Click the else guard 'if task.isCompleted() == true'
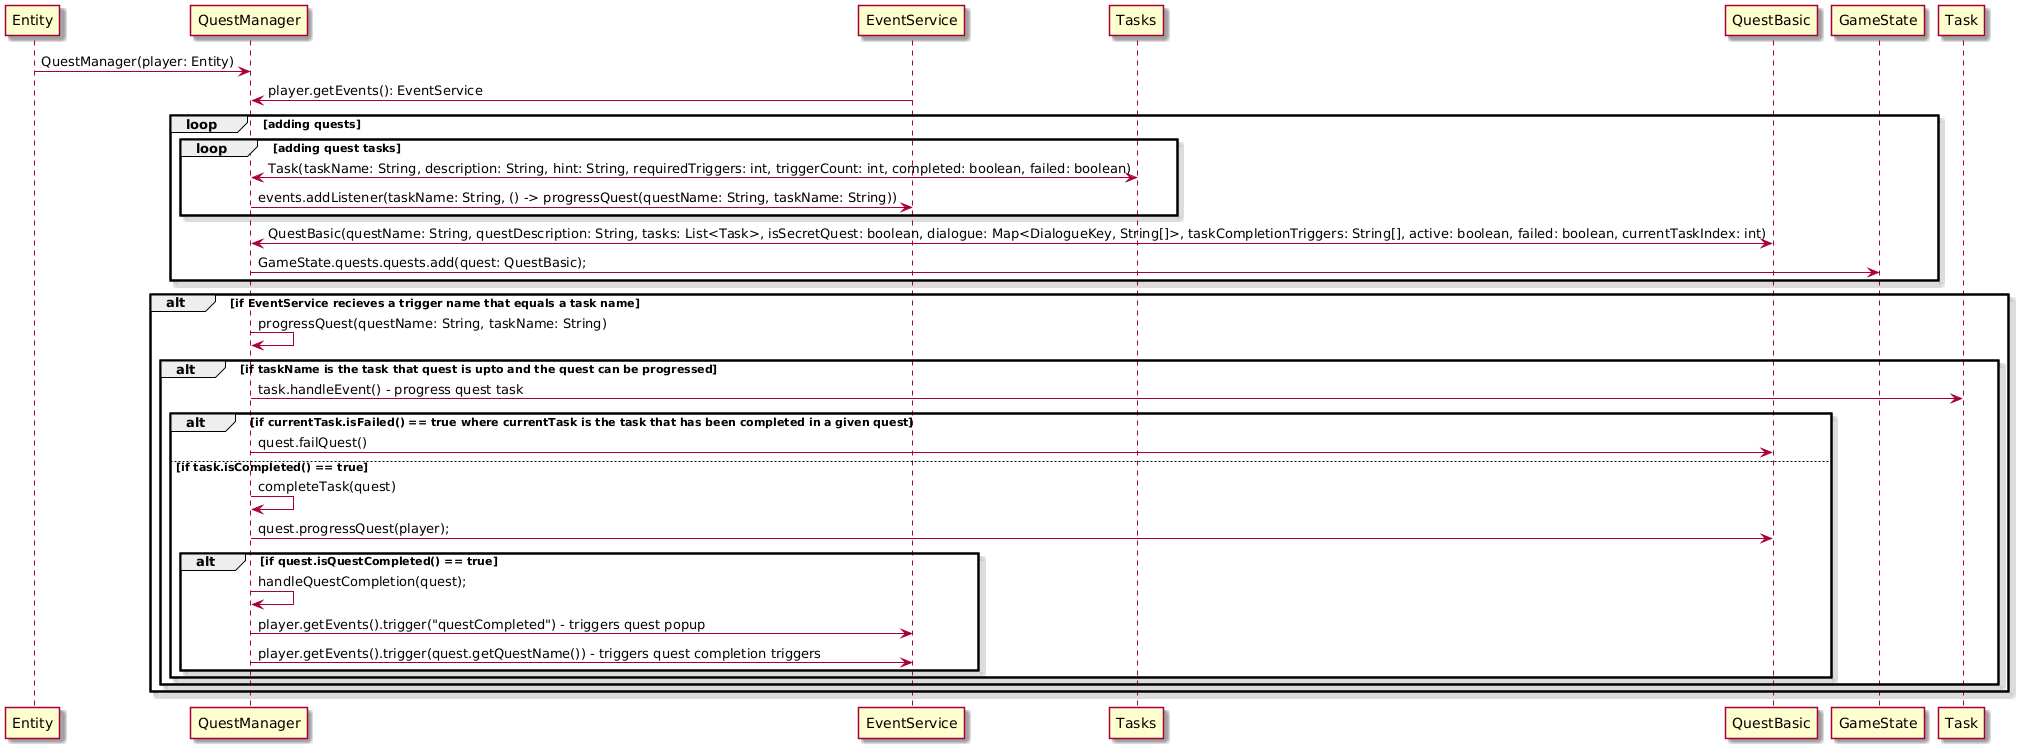Screen dimensions: 2021x751 click(x=272, y=467)
